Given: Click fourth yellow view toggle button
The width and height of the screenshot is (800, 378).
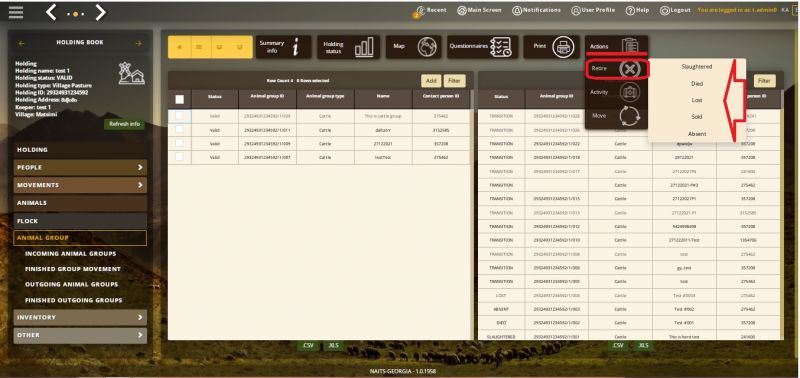Looking at the screenshot, I should click(241, 47).
